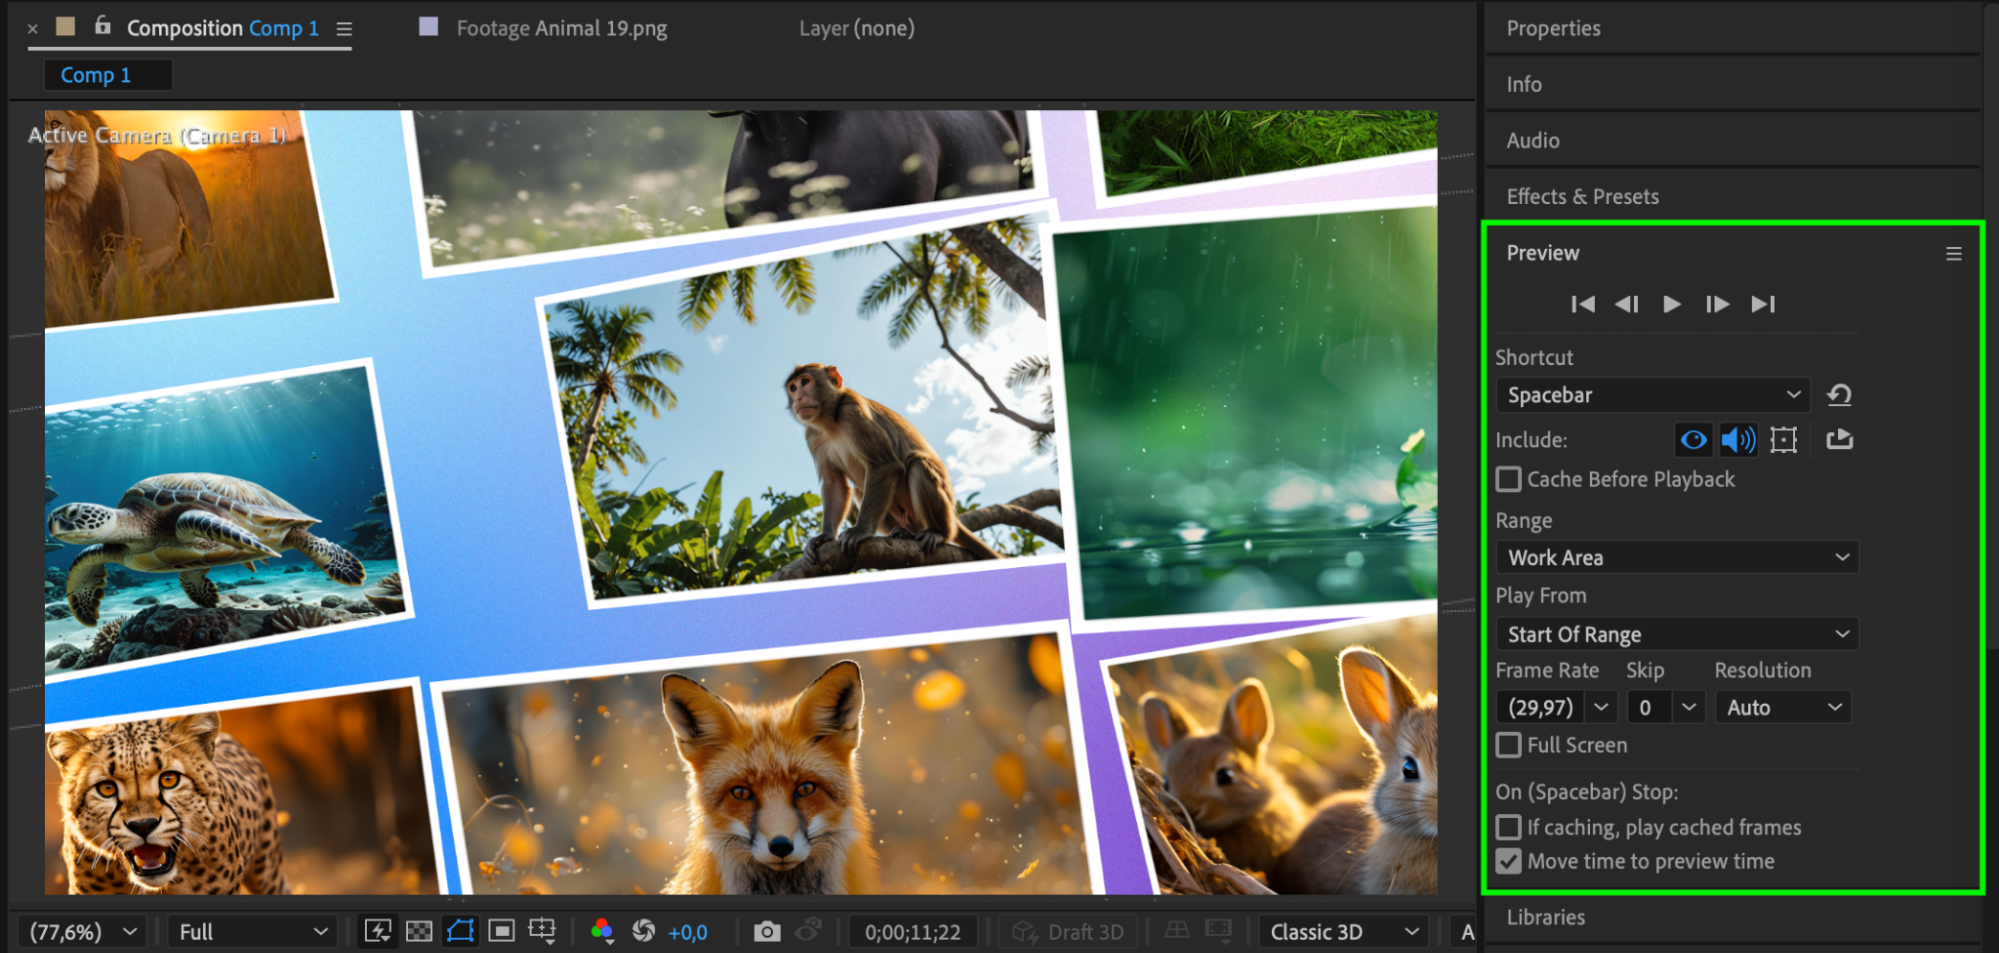Open the grid and guide options
The height and width of the screenshot is (953, 1999).
pos(542,932)
